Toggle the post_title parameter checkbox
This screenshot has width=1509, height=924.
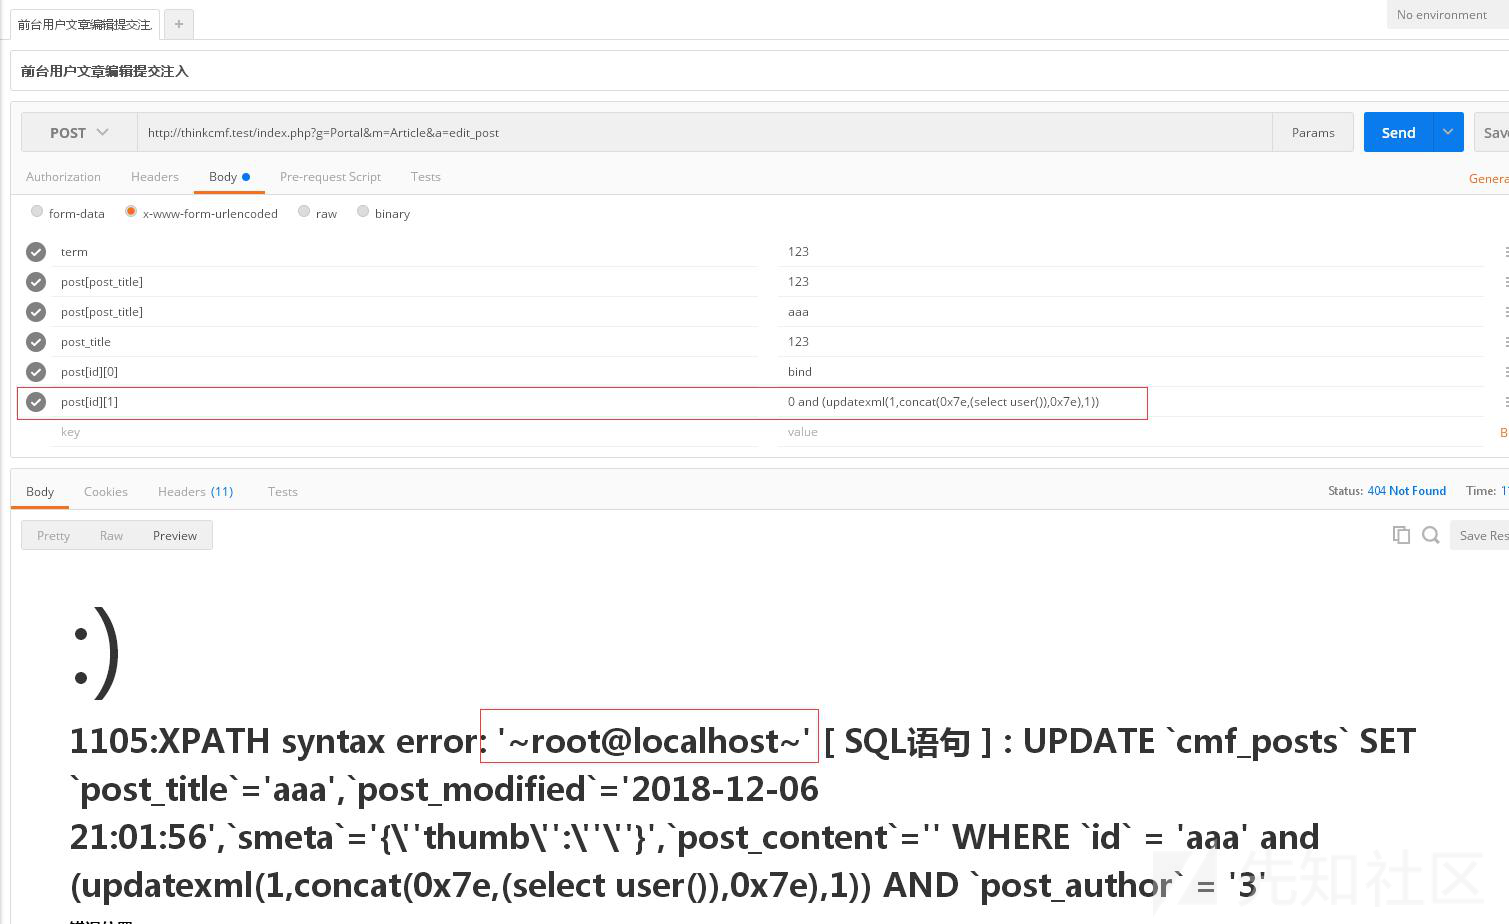[36, 342]
